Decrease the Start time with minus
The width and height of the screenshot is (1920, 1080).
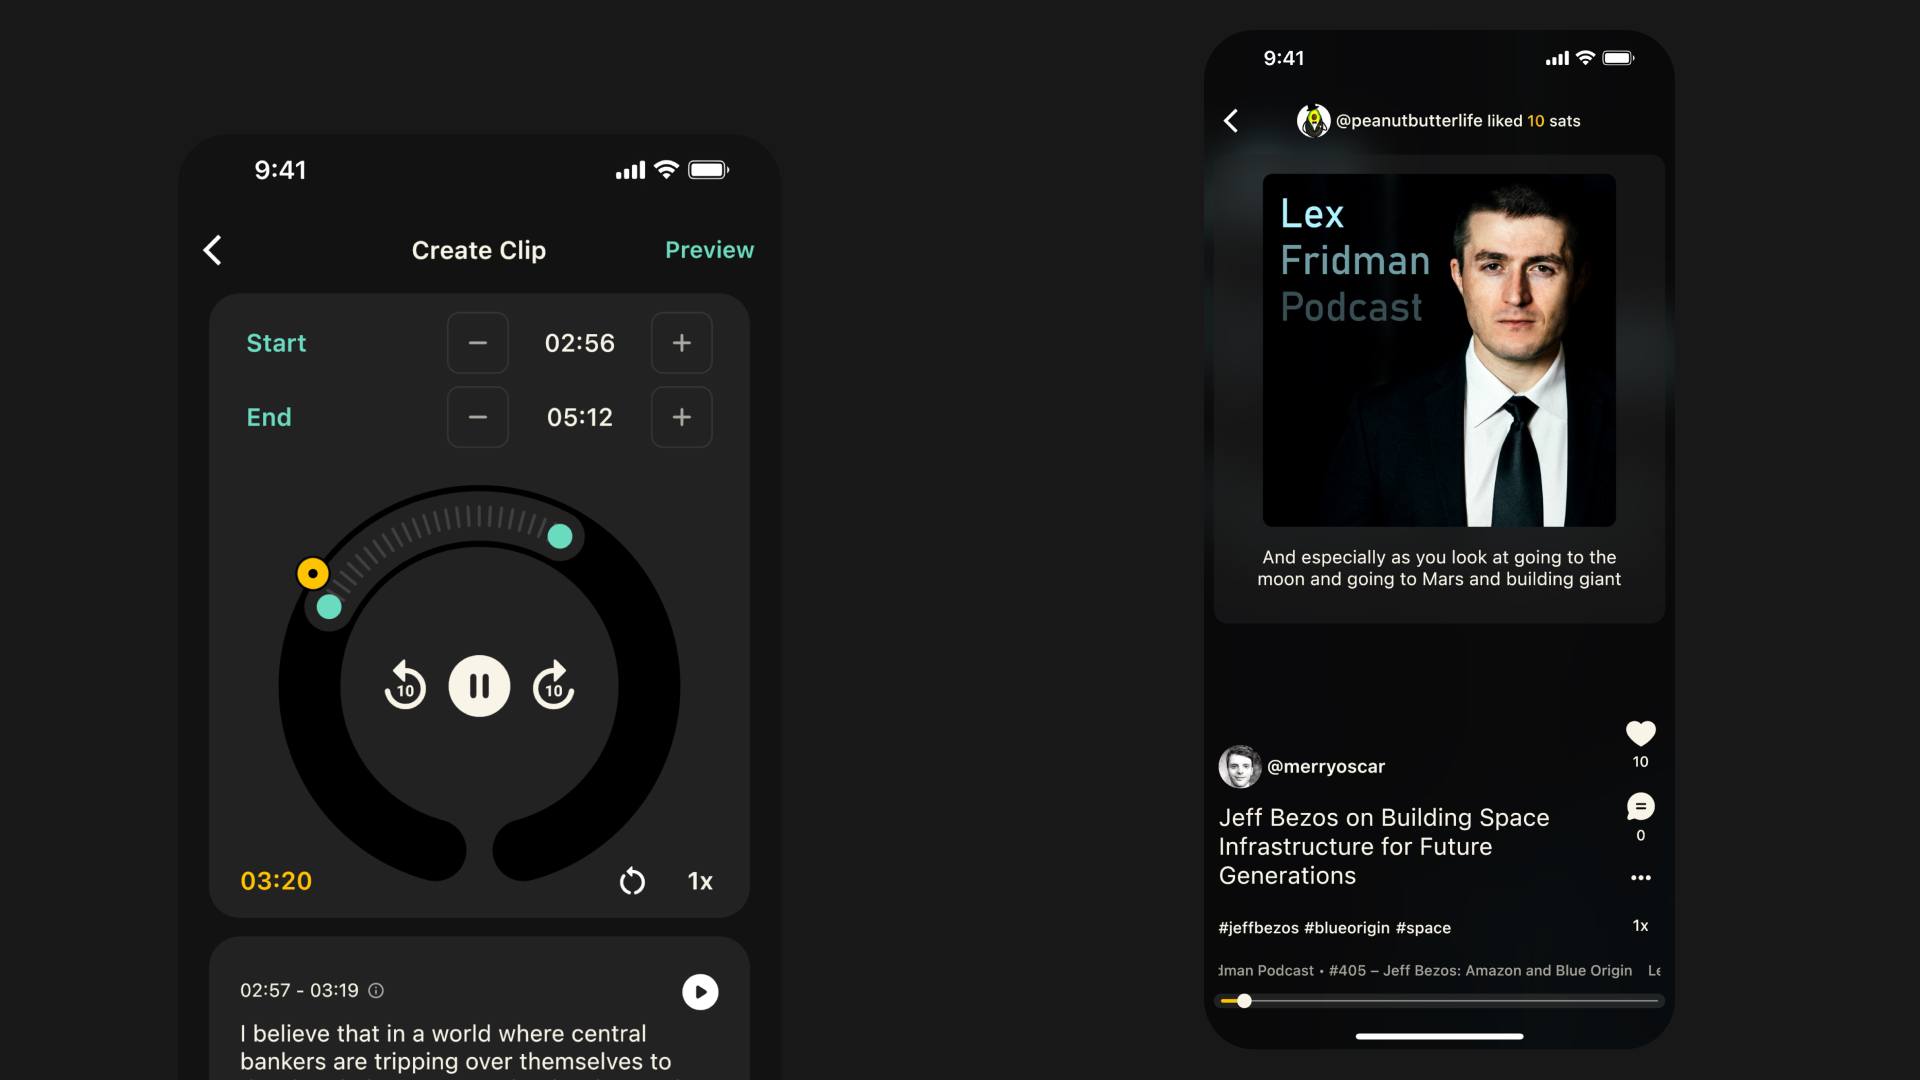click(478, 343)
